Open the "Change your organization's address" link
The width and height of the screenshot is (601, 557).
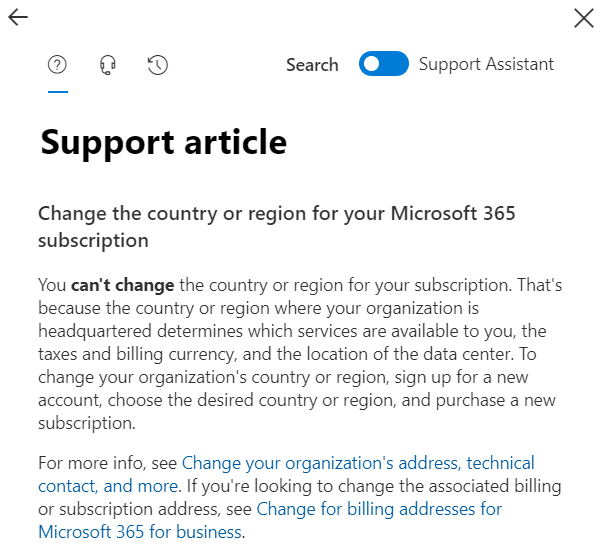click(320, 463)
